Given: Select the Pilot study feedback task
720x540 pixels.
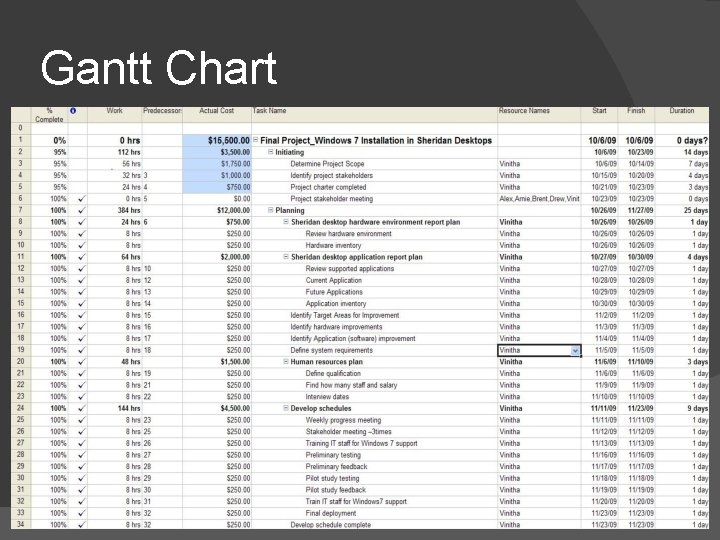Looking at the screenshot, I should [x=336, y=490].
